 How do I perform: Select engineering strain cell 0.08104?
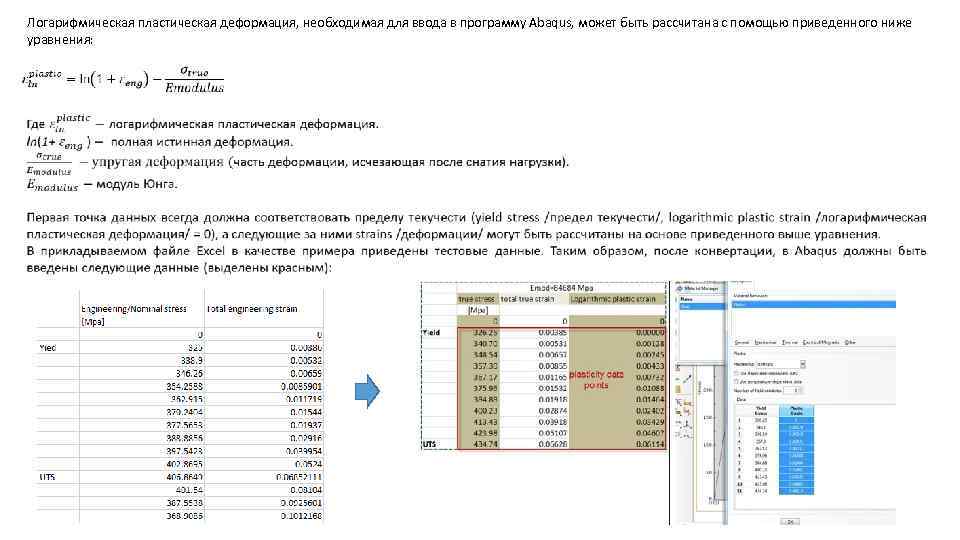click(x=263, y=490)
